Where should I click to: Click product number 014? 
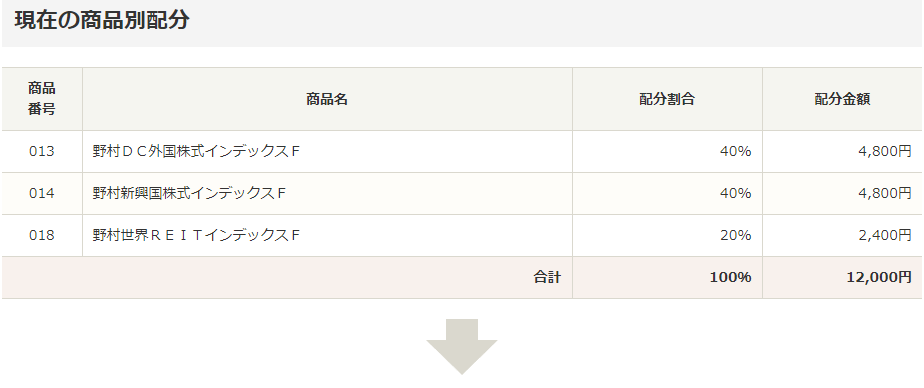(x=42, y=193)
